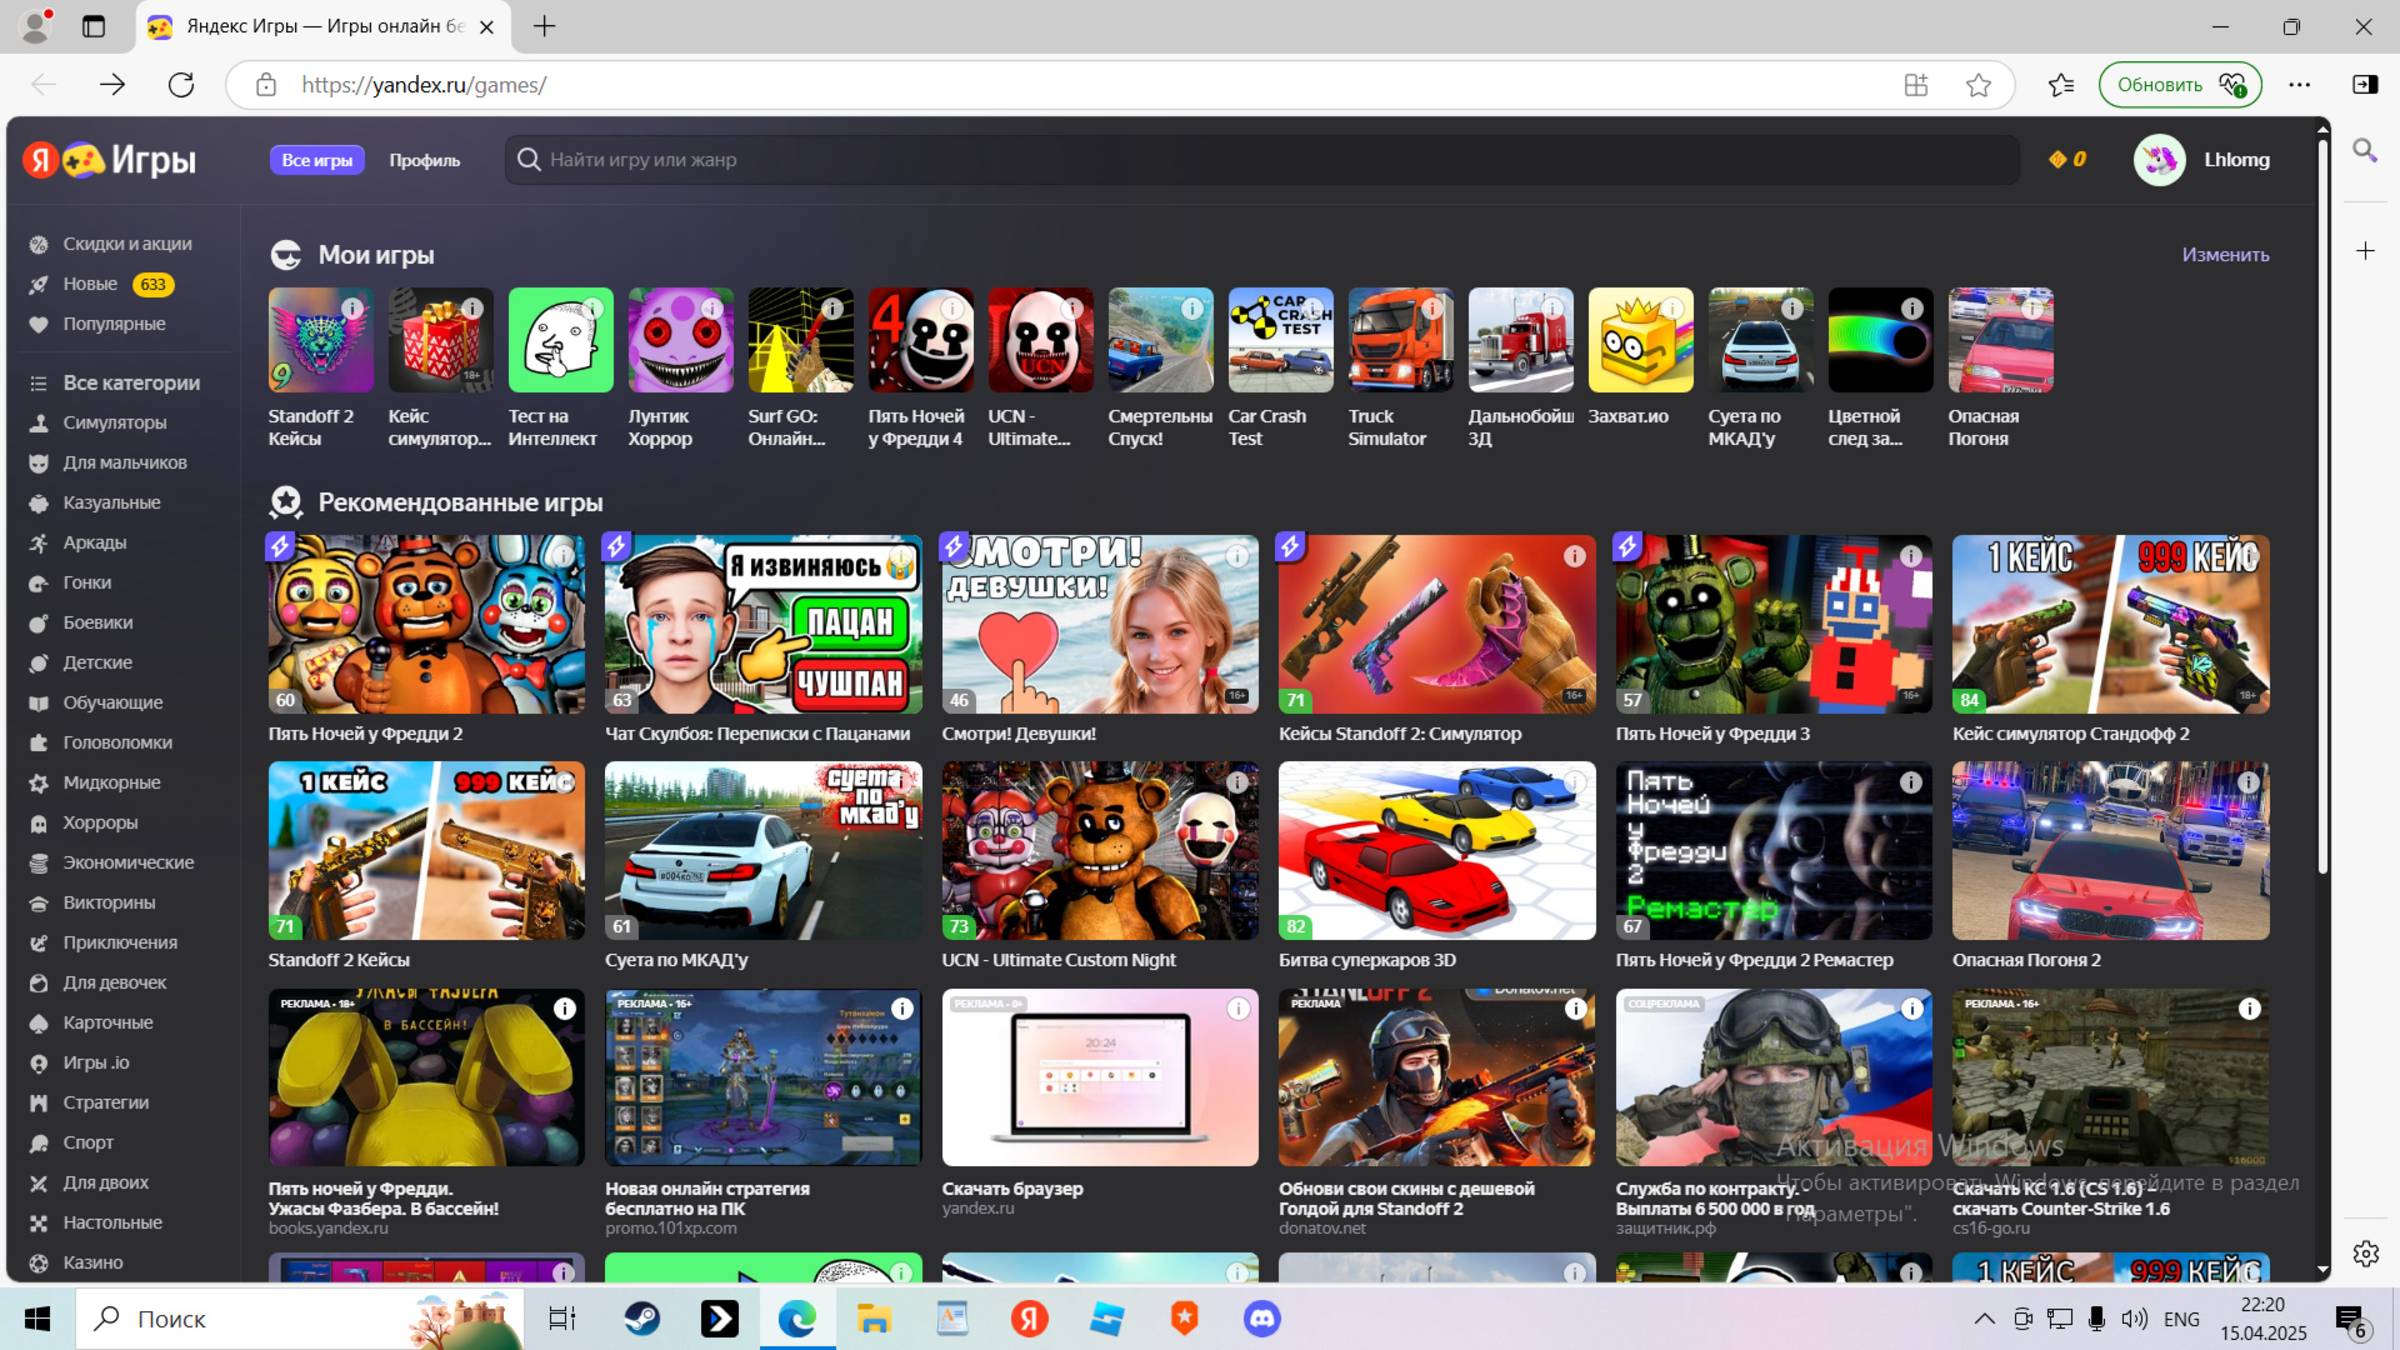Open 'Пять Ночей у Фредди 2' recommended game
Viewport: 2400px width, 1350px height.
point(427,624)
